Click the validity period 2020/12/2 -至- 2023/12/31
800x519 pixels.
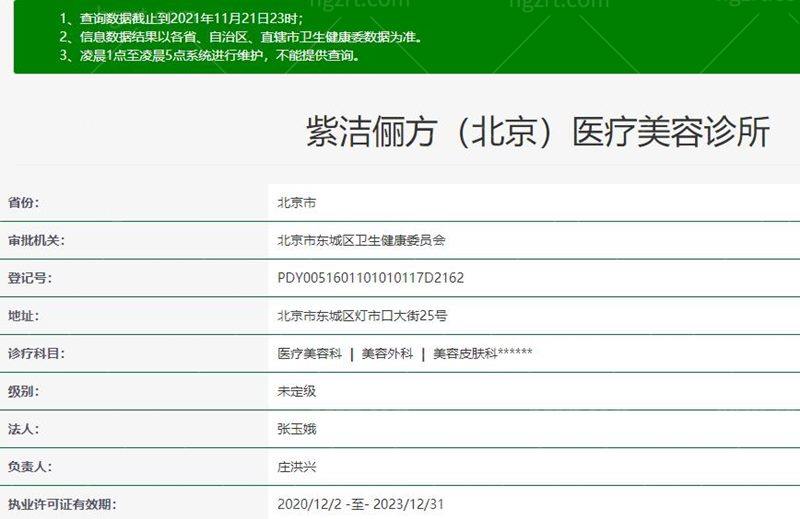(361, 505)
